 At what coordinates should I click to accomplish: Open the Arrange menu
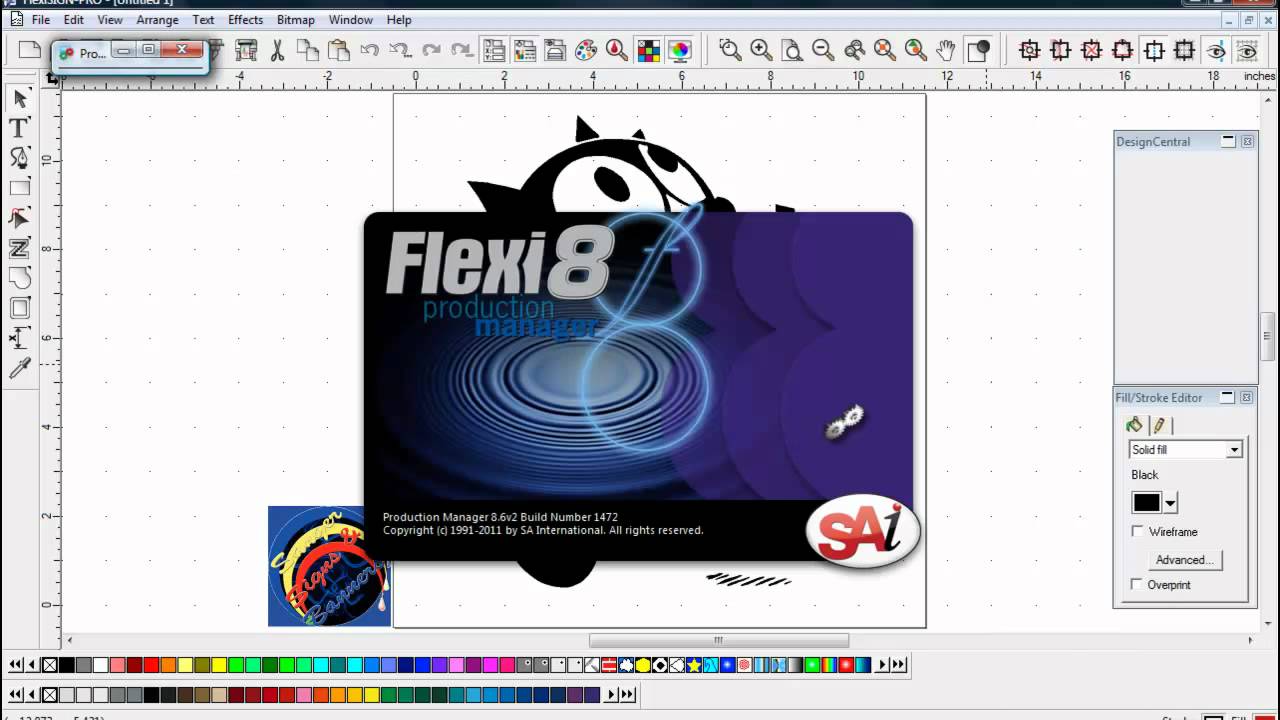click(x=157, y=20)
